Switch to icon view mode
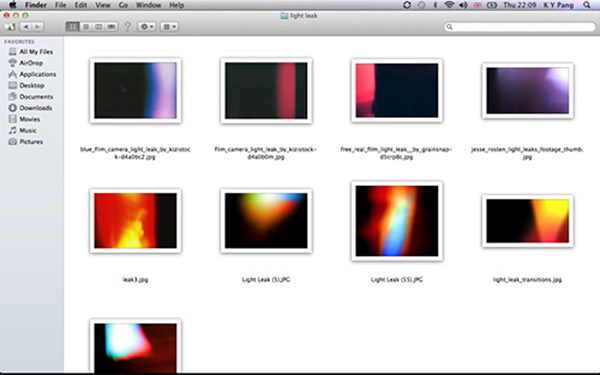 (73, 27)
